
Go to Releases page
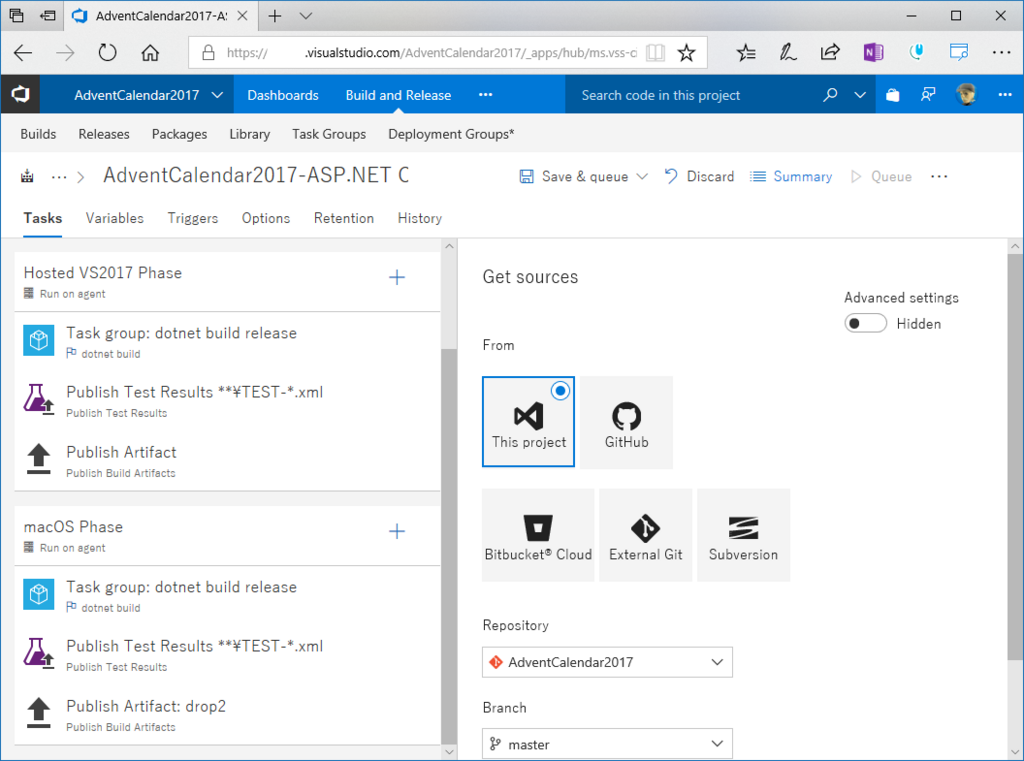tap(104, 134)
